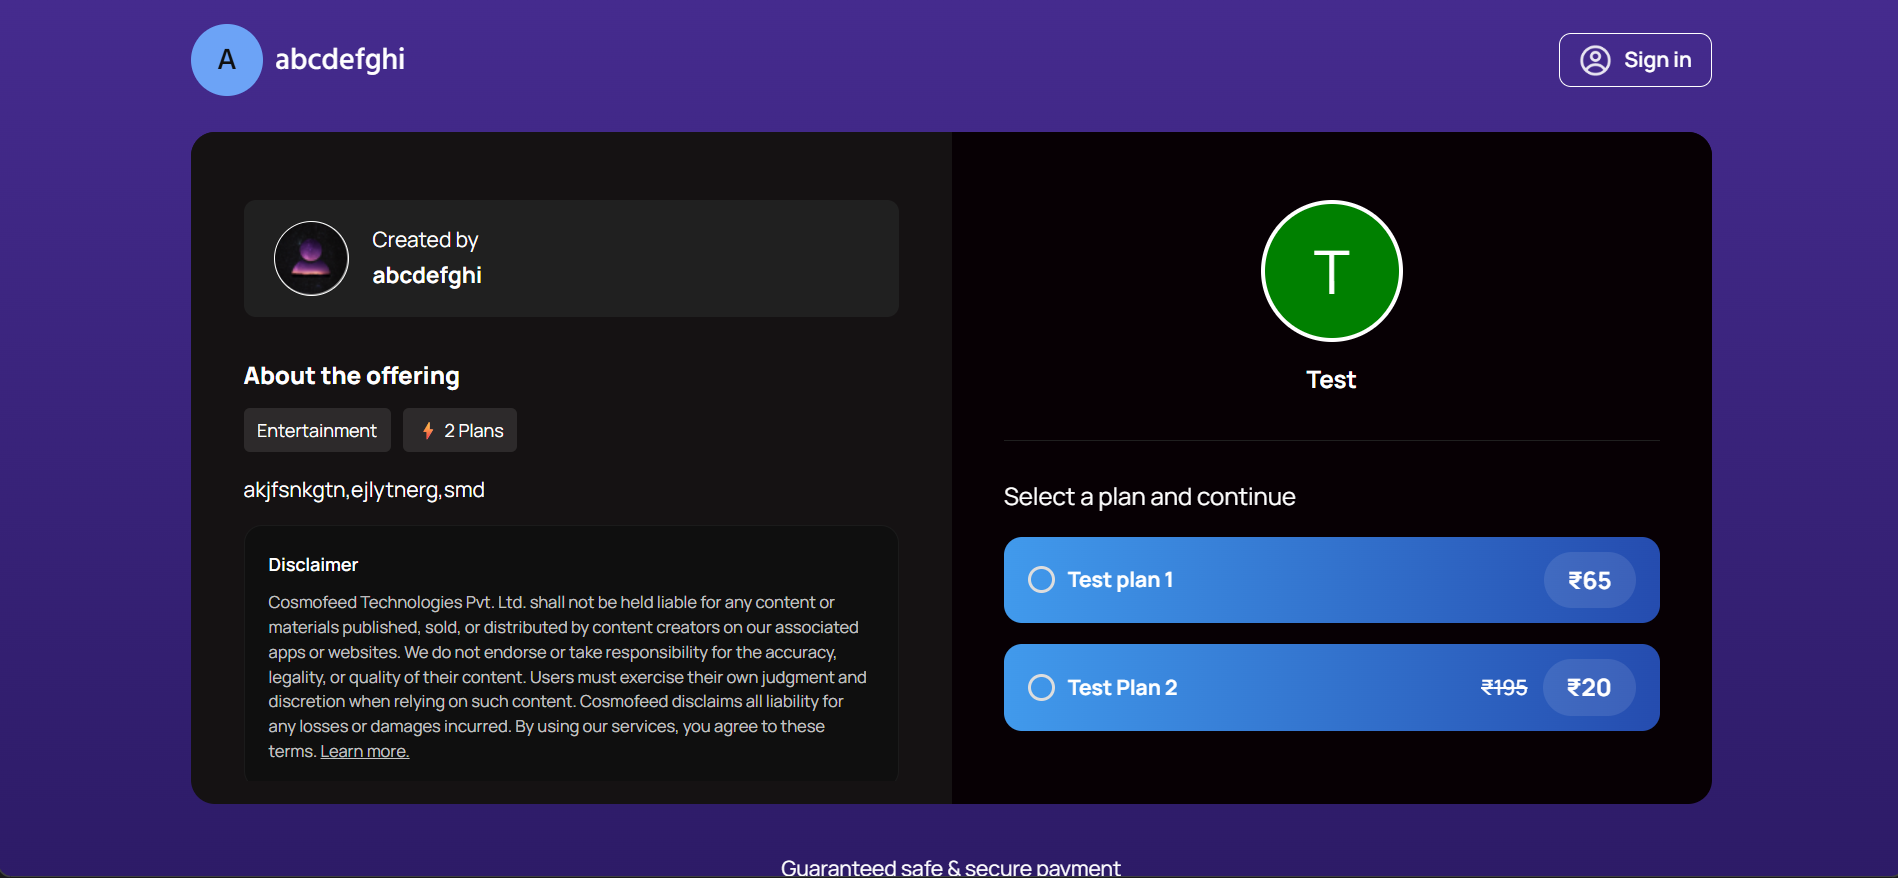Screen dimensions: 1898x878
Task: Click the user icon inside Sign in
Action: pyautogui.click(x=1595, y=60)
